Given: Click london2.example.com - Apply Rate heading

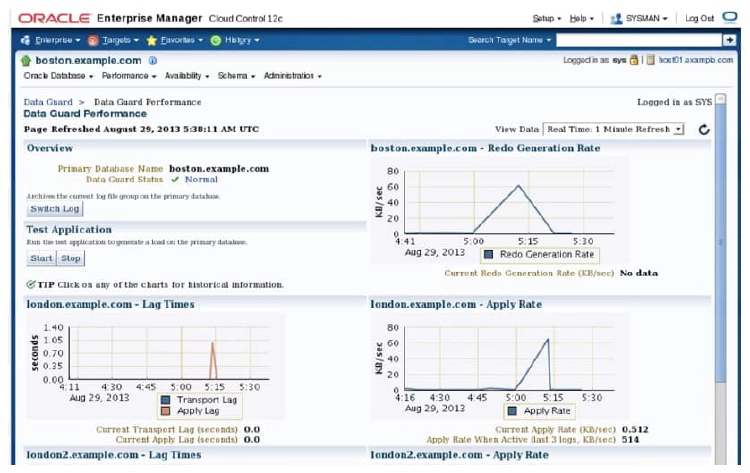Looking at the screenshot, I should coord(460,455).
